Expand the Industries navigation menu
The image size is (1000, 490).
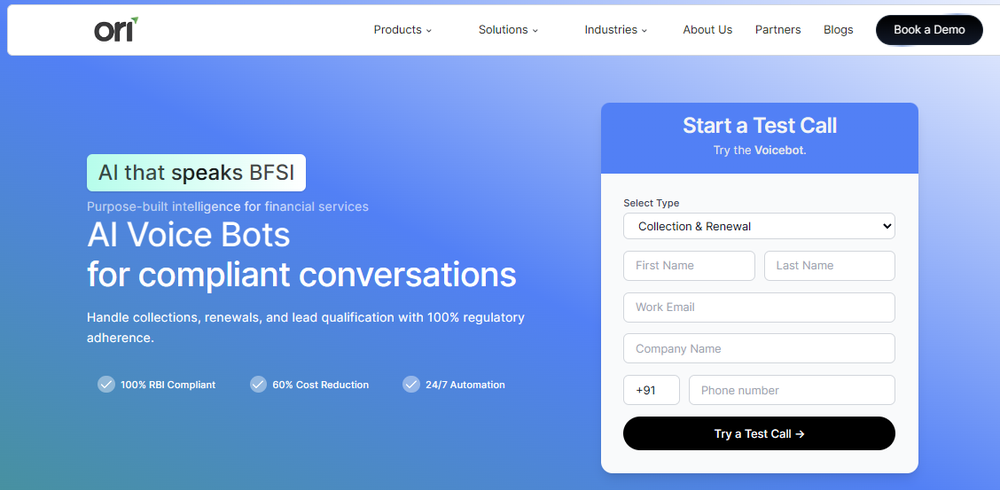tap(616, 30)
